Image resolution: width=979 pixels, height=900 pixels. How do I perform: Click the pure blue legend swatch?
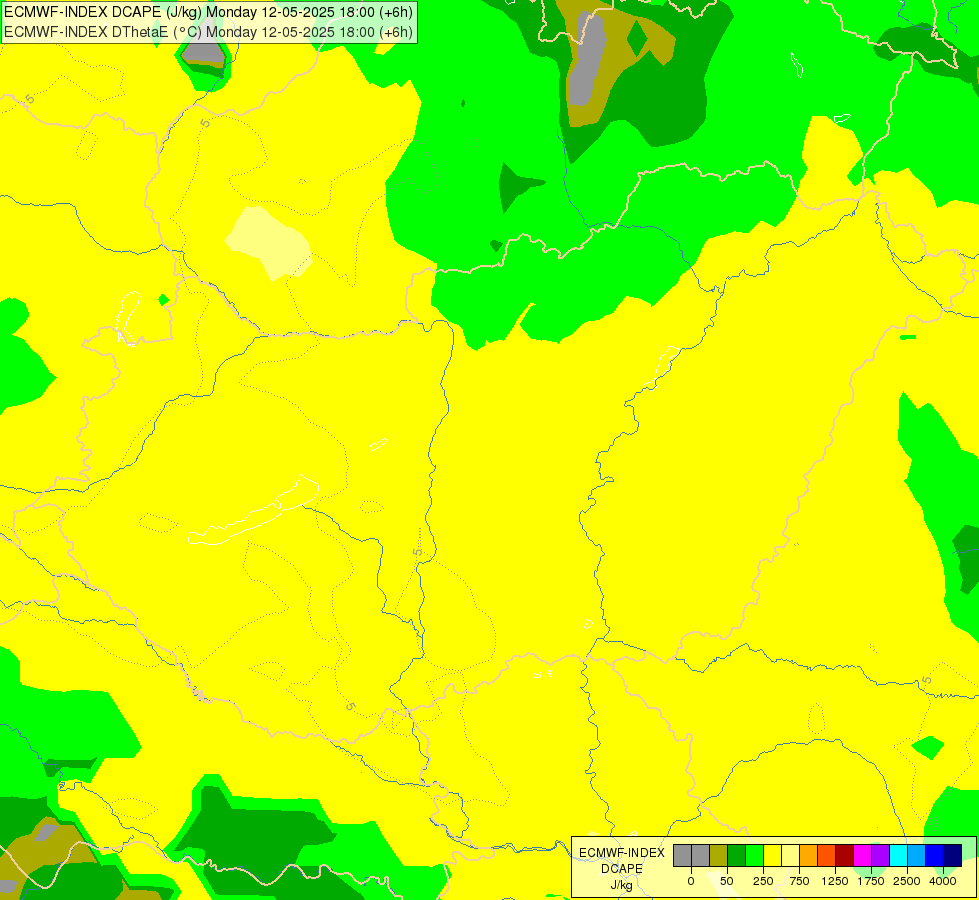coord(935,855)
